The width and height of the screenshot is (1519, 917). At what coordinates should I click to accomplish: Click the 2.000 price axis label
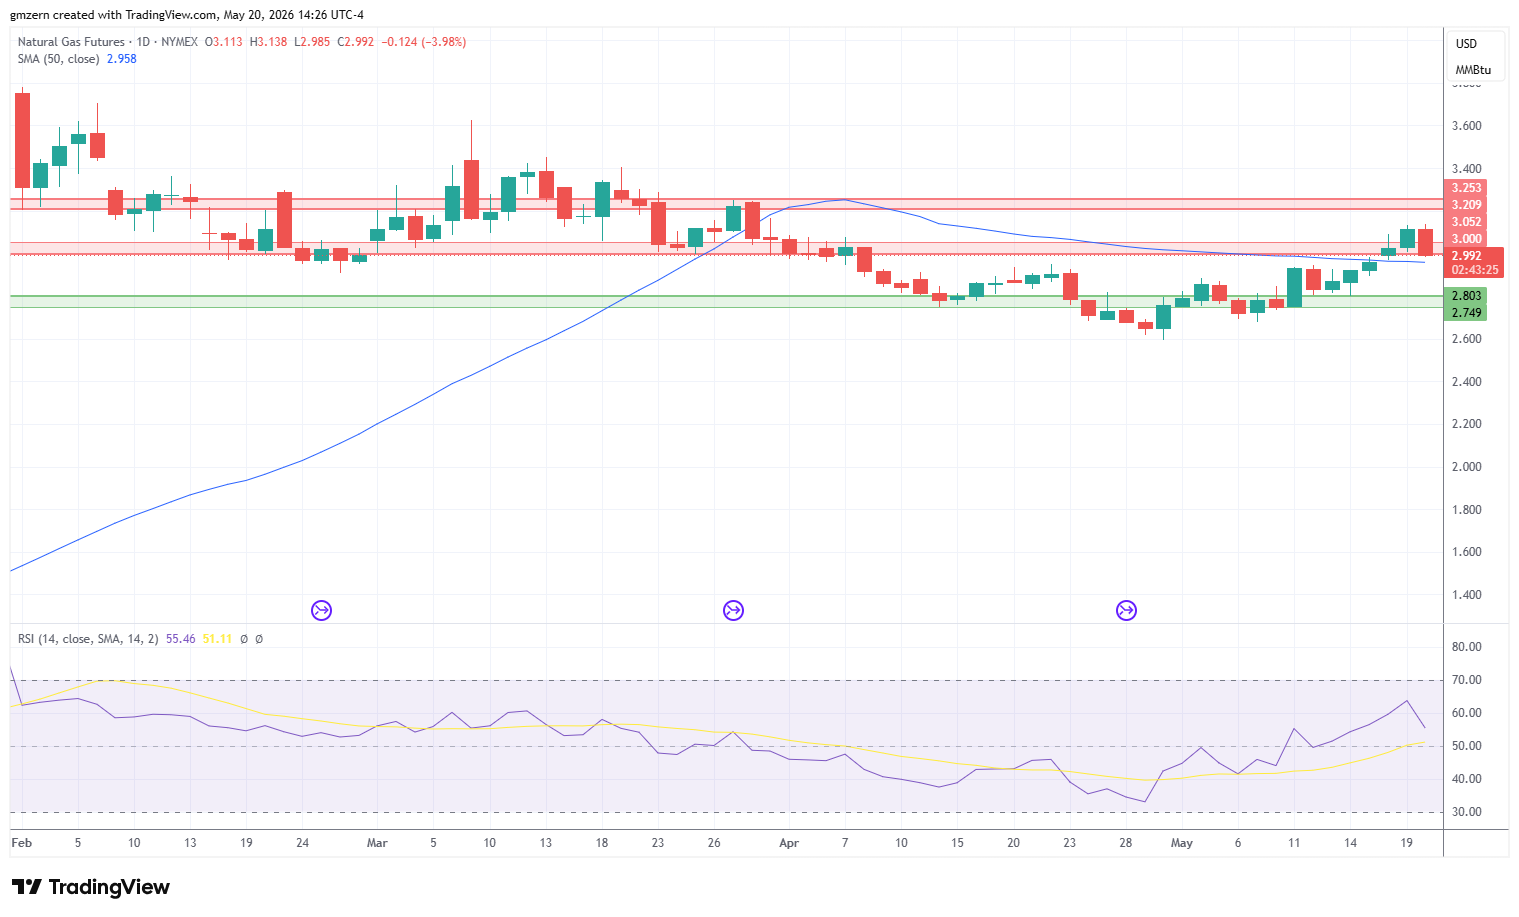(x=1467, y=467)
